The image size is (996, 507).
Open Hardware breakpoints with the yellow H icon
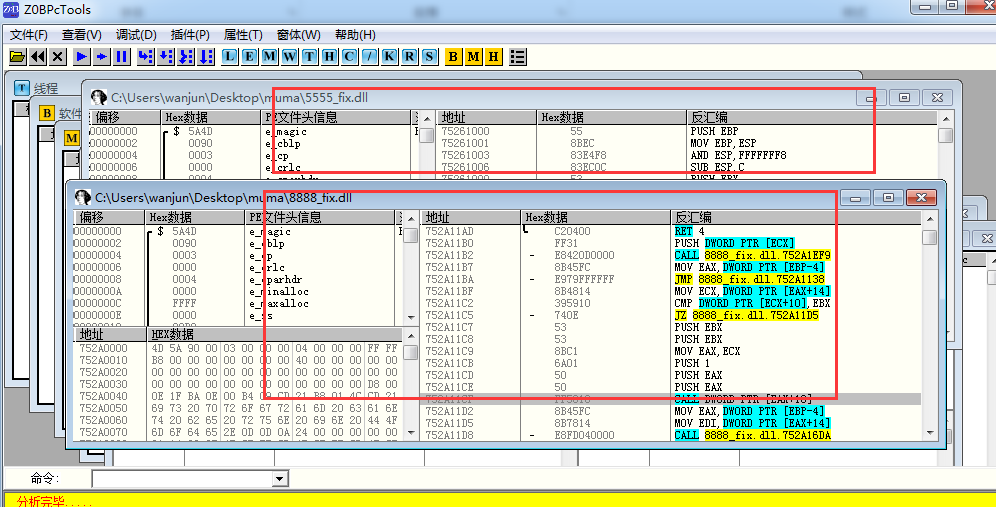point(494,57)
